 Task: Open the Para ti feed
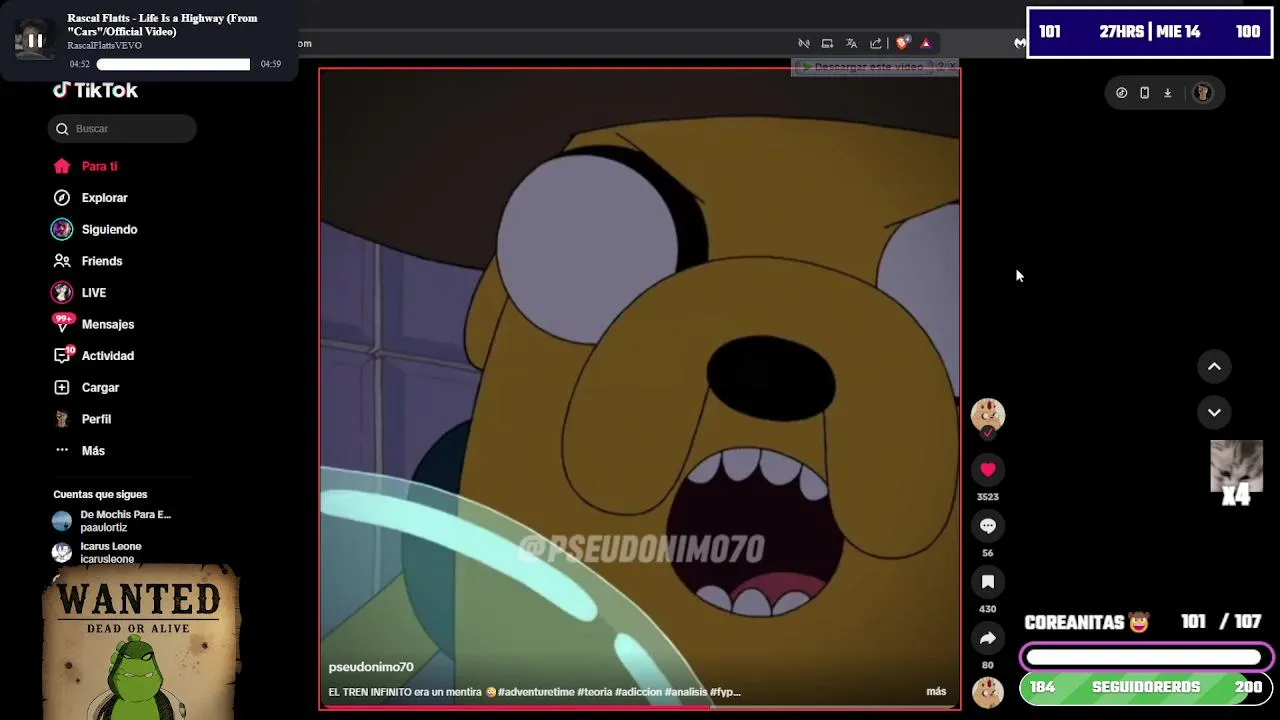99,166
